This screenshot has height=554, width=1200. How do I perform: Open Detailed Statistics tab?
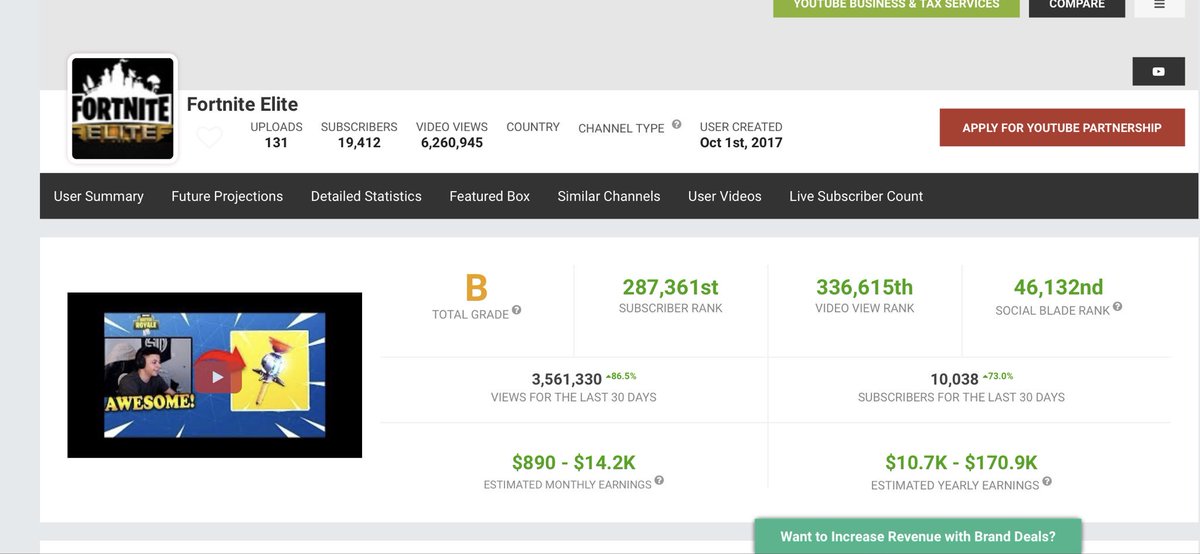[x=366, y=196]
